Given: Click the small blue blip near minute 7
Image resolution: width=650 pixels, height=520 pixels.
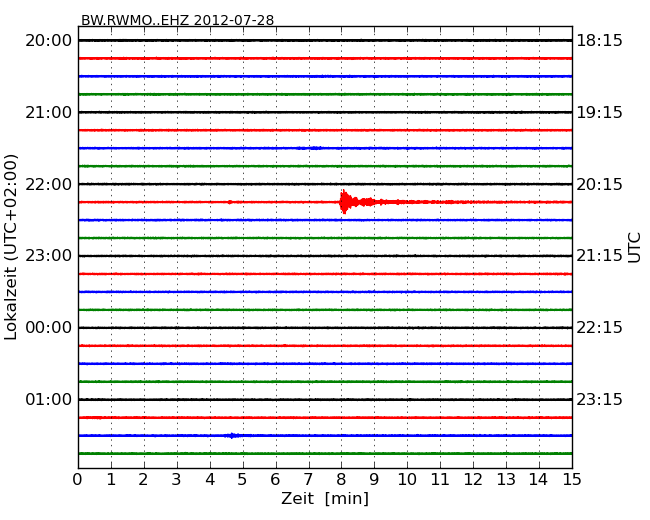Looking at the screenshot, I should [310, 148].
